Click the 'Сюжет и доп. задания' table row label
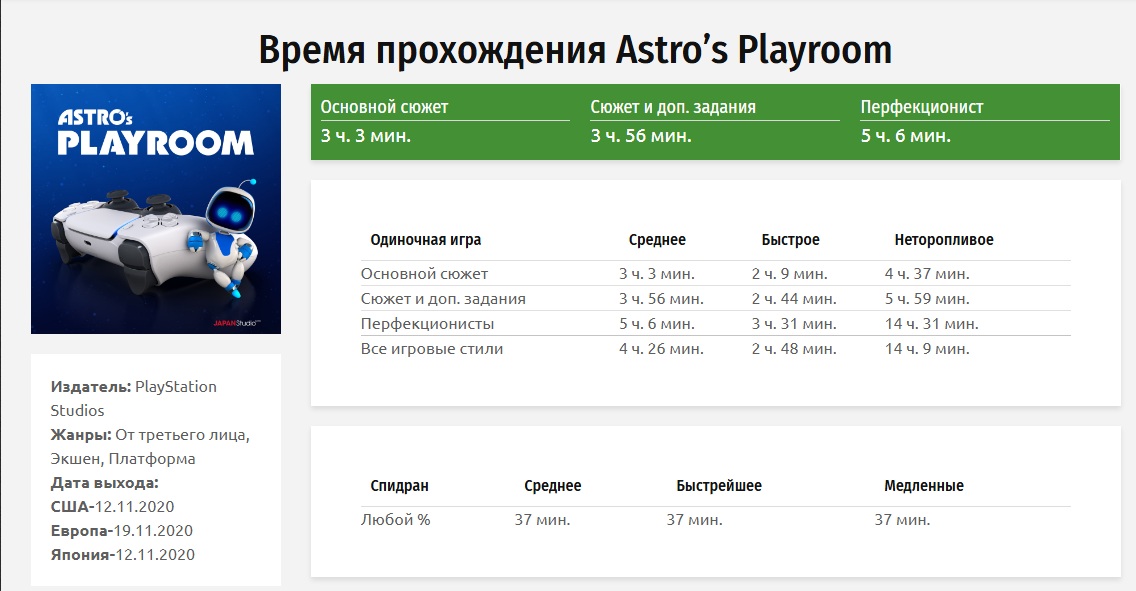The width and height of the screenshot is (1136, 591). pos(443,298)
